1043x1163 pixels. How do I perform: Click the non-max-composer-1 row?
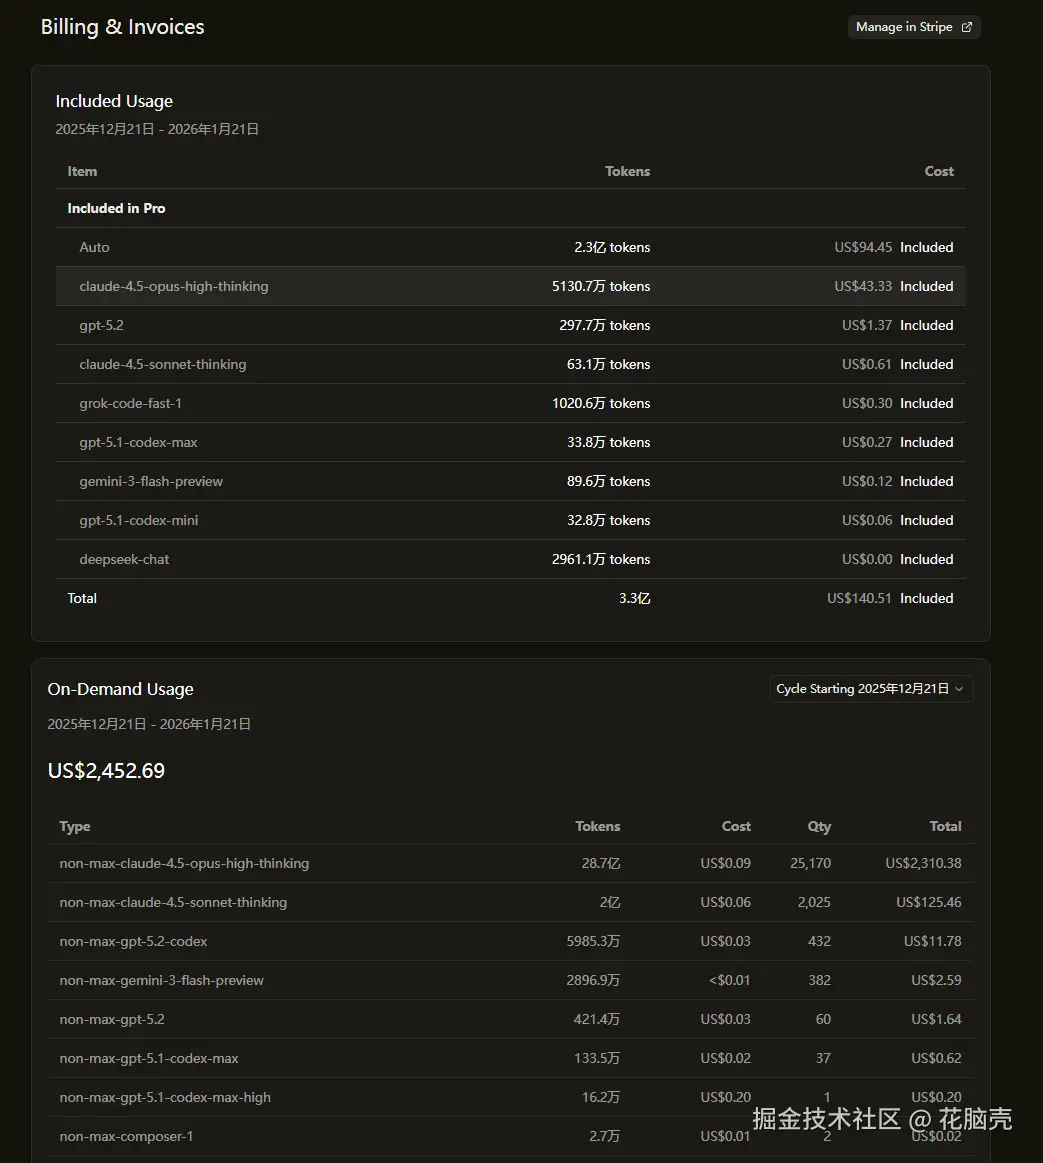[x=400, y=1136]
